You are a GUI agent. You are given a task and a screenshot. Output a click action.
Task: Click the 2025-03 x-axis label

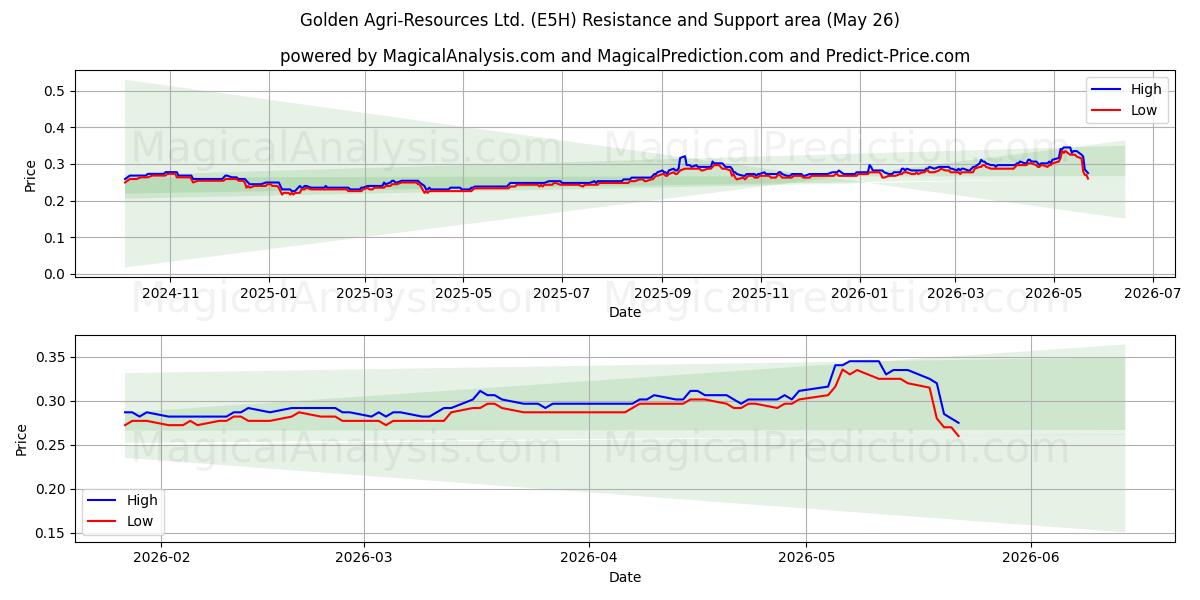[364, 293]
